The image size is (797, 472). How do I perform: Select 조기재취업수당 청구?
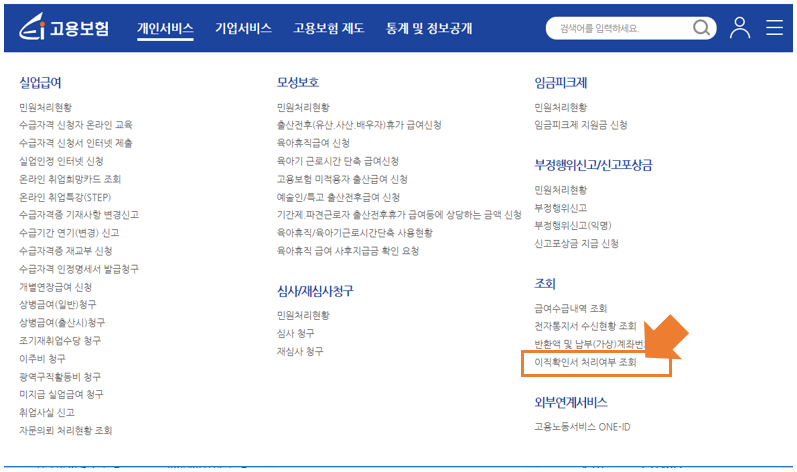pyautogui.click(x=60, y=340)
